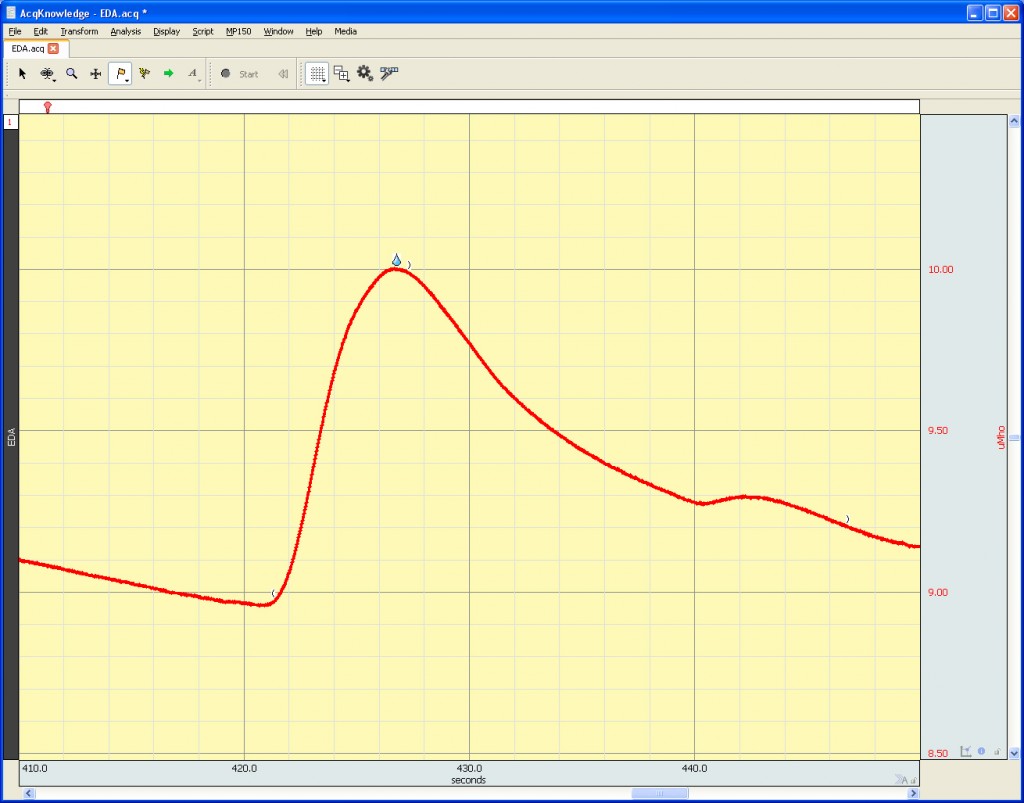Click the vertical scrollbar thumb
Image resolution: width=1024 pixels, height=803 pixels.
[x=1014, y=438]
